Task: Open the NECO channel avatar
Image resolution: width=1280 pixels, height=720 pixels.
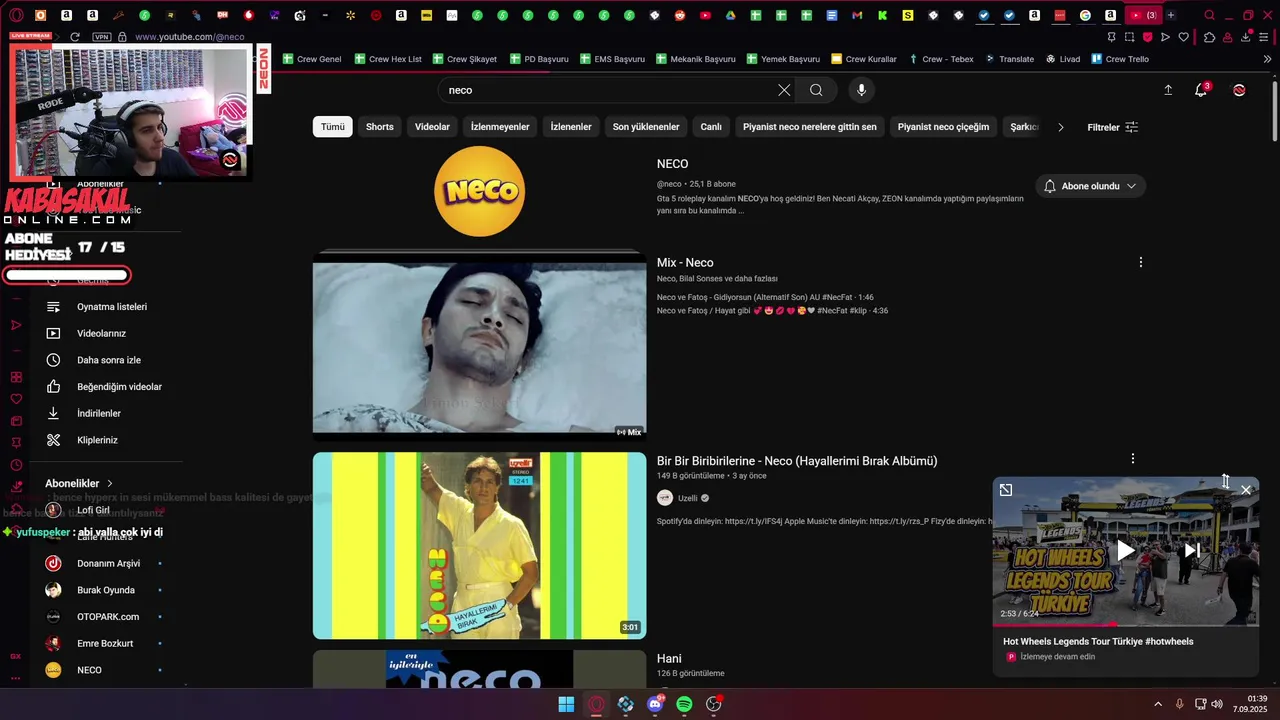Action: (x=479, y=191)
